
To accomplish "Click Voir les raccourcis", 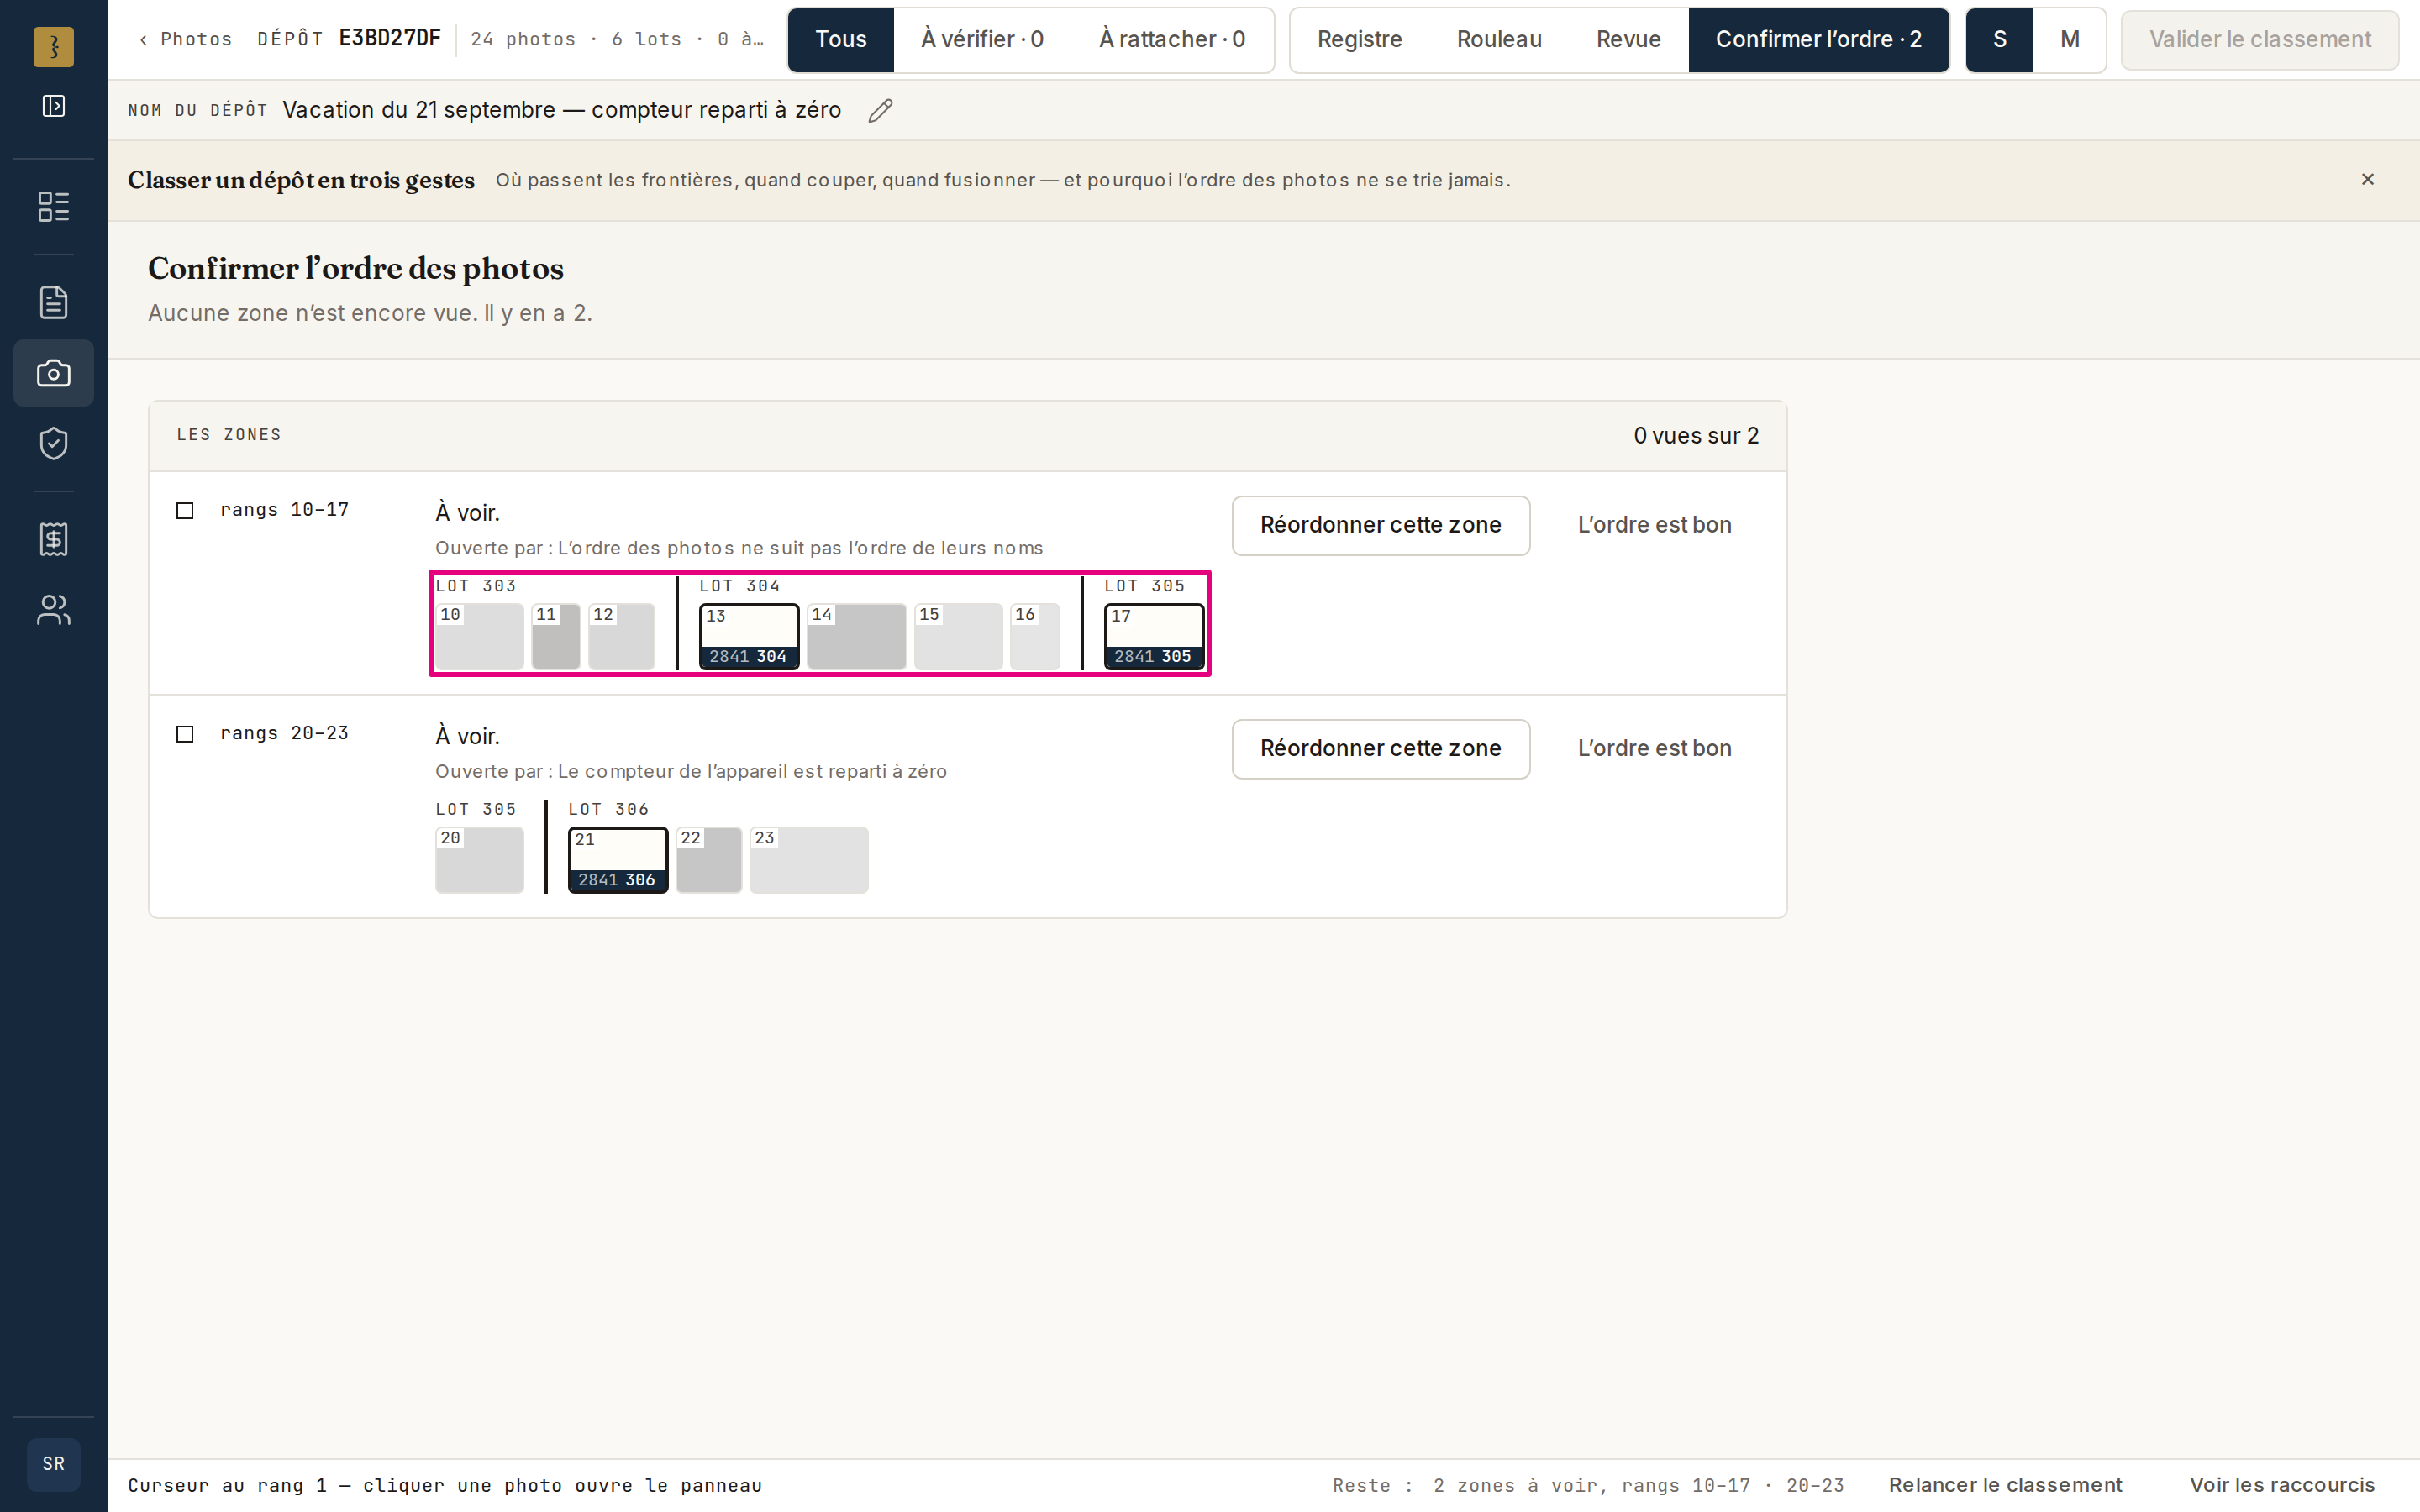I will point(2282,1485).
